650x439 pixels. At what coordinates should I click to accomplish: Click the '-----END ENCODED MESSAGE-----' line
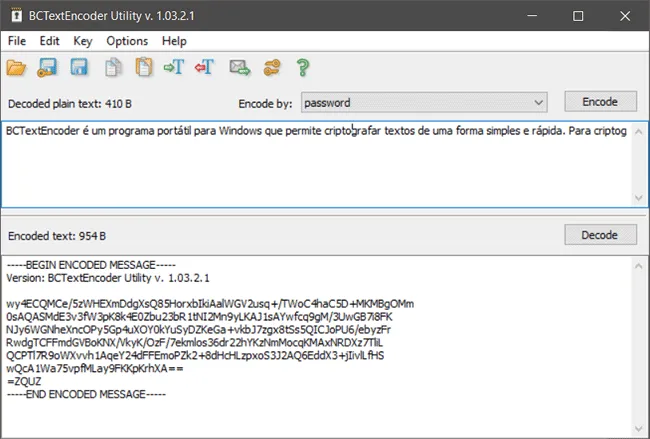(86, 394)
